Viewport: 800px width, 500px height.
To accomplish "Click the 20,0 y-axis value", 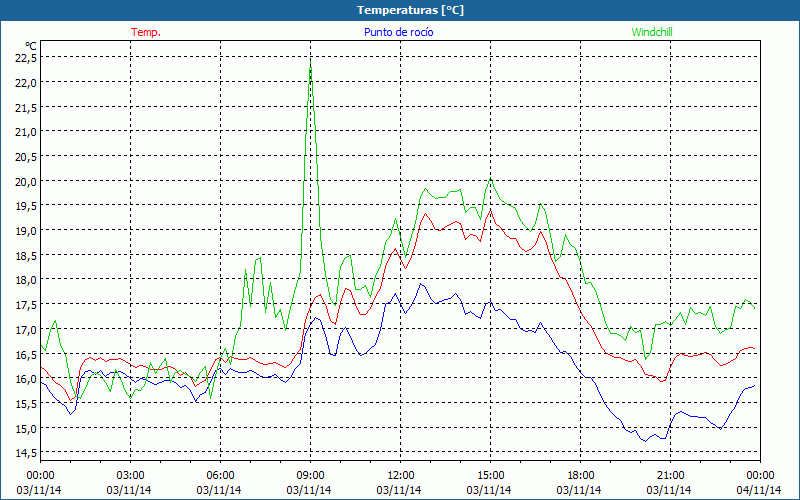I will [x=26, y=181].
